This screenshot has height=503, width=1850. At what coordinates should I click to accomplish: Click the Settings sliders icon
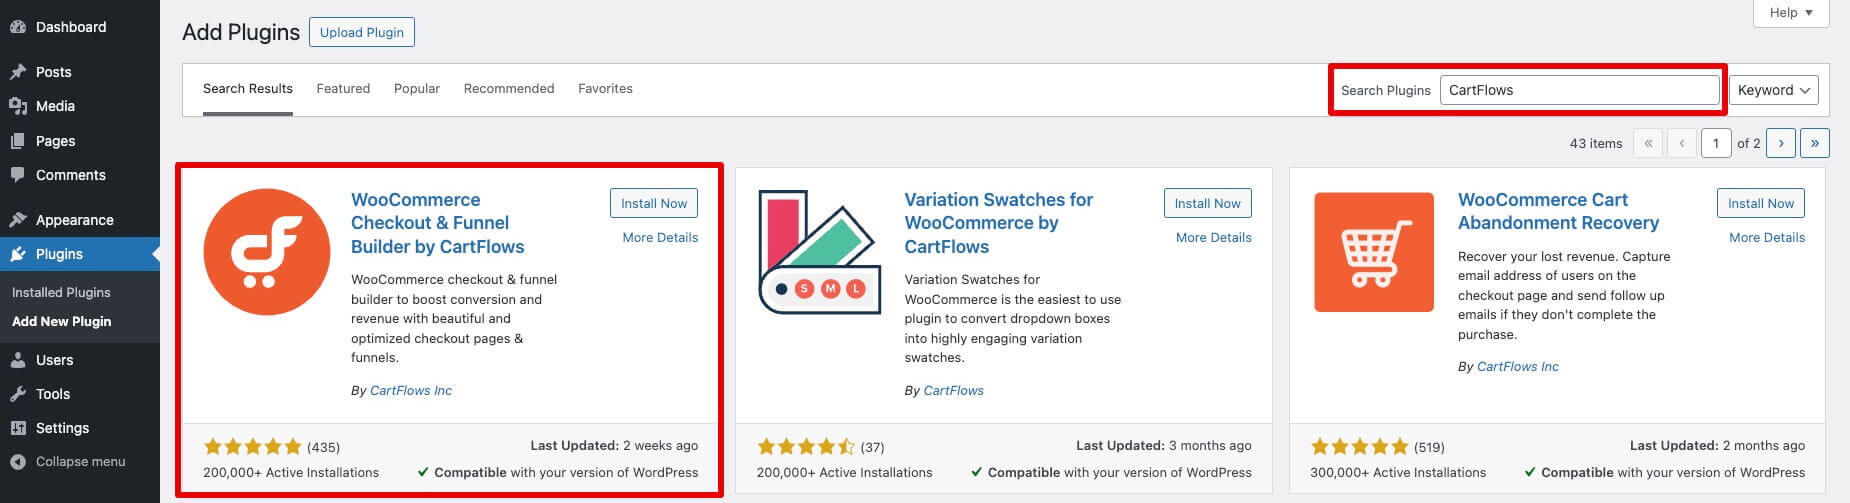[x=18, y=428]
